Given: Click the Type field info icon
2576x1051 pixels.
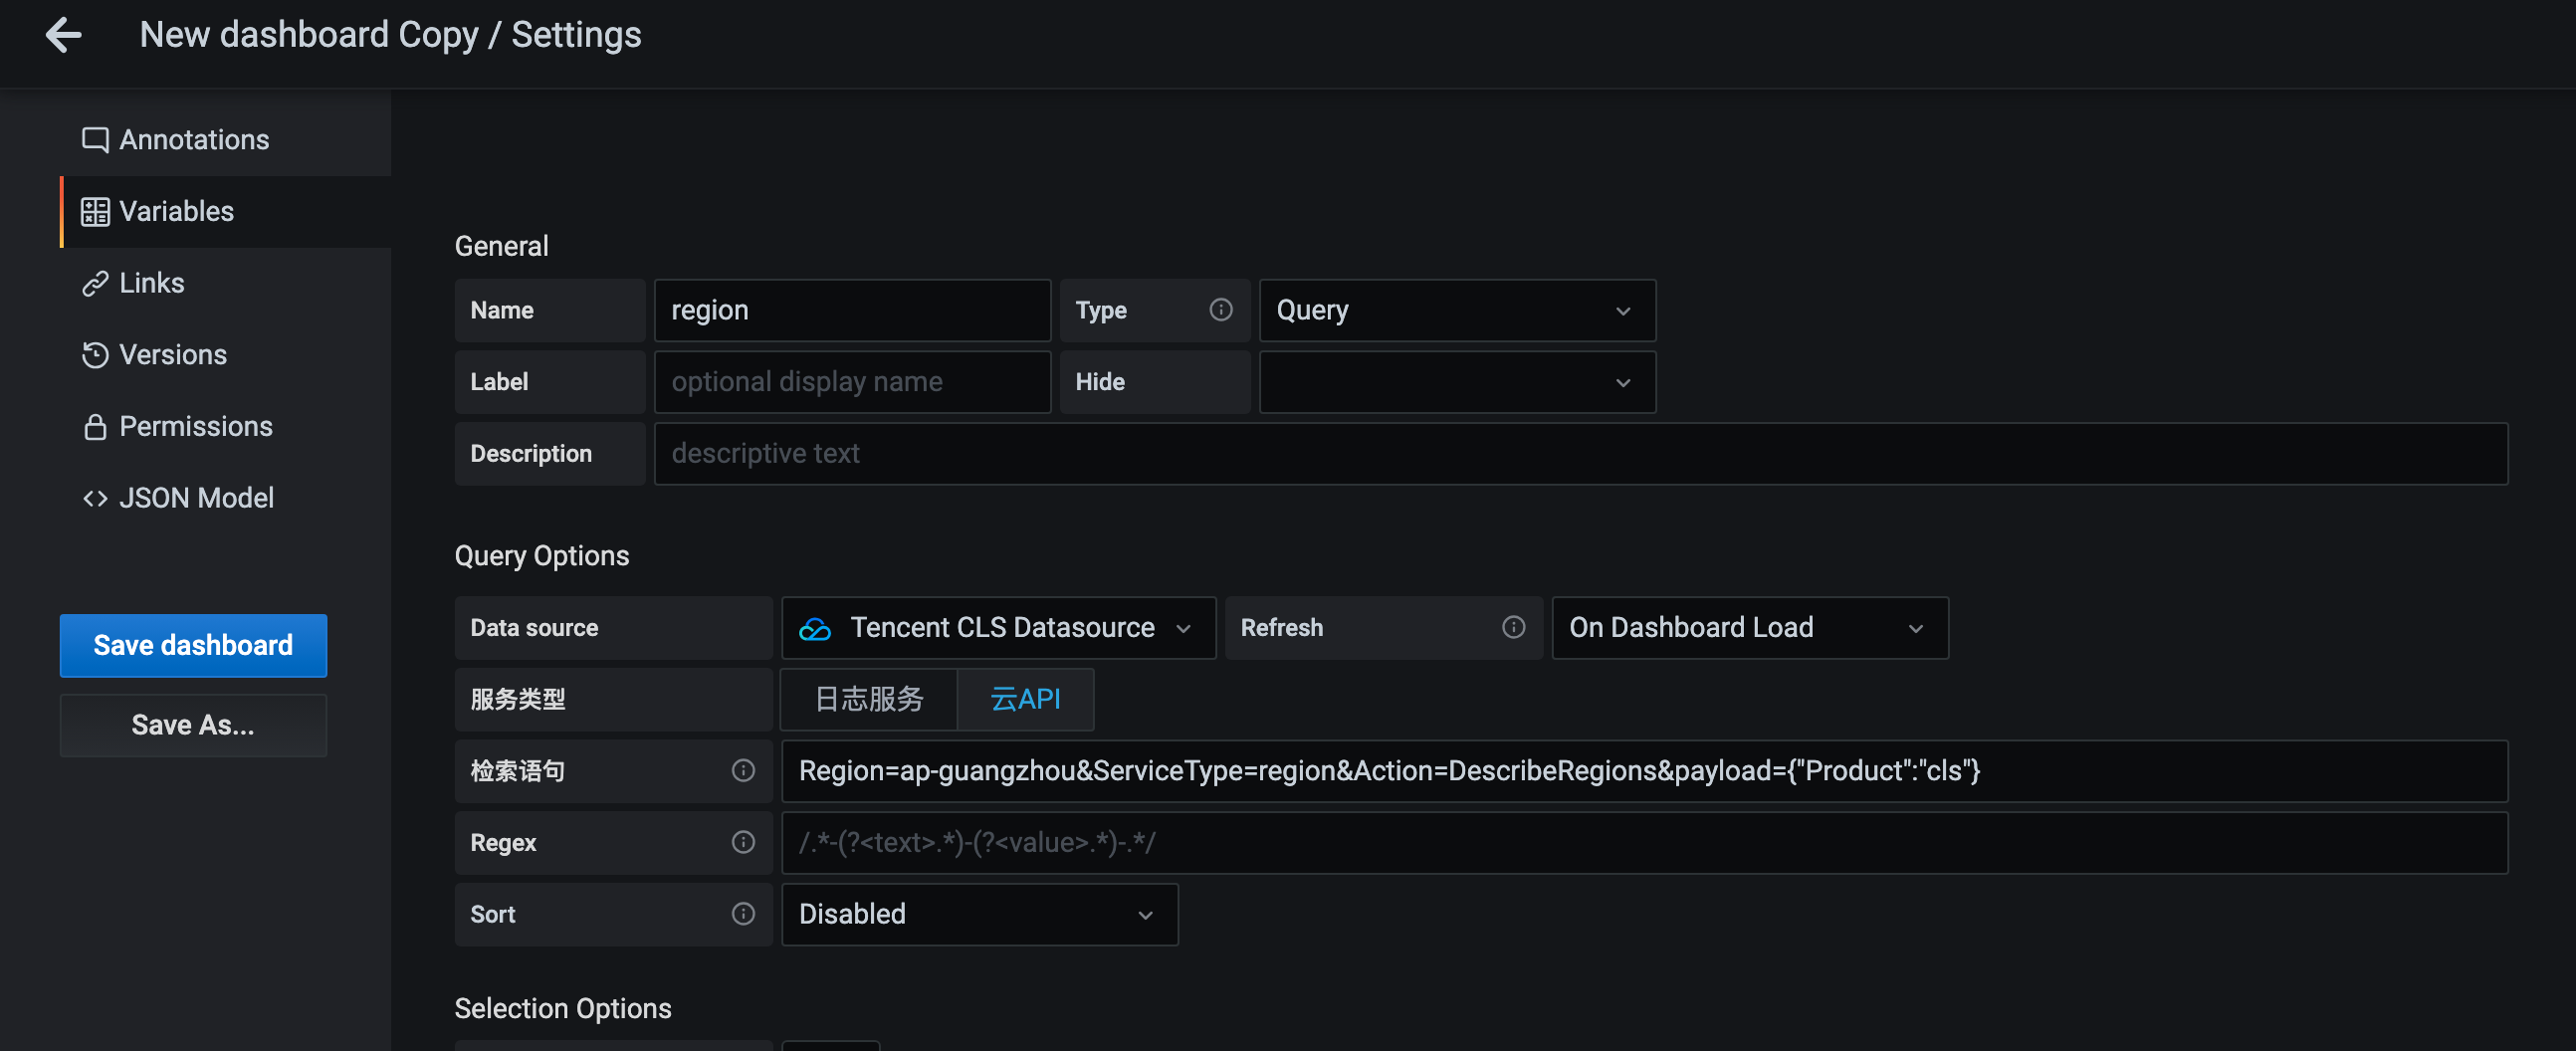Looking at the screenshot, I should 1220,310.
